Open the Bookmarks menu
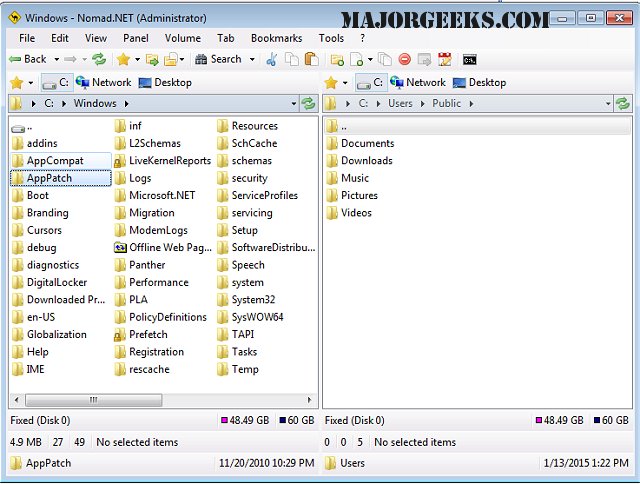 tap(277, 38)
